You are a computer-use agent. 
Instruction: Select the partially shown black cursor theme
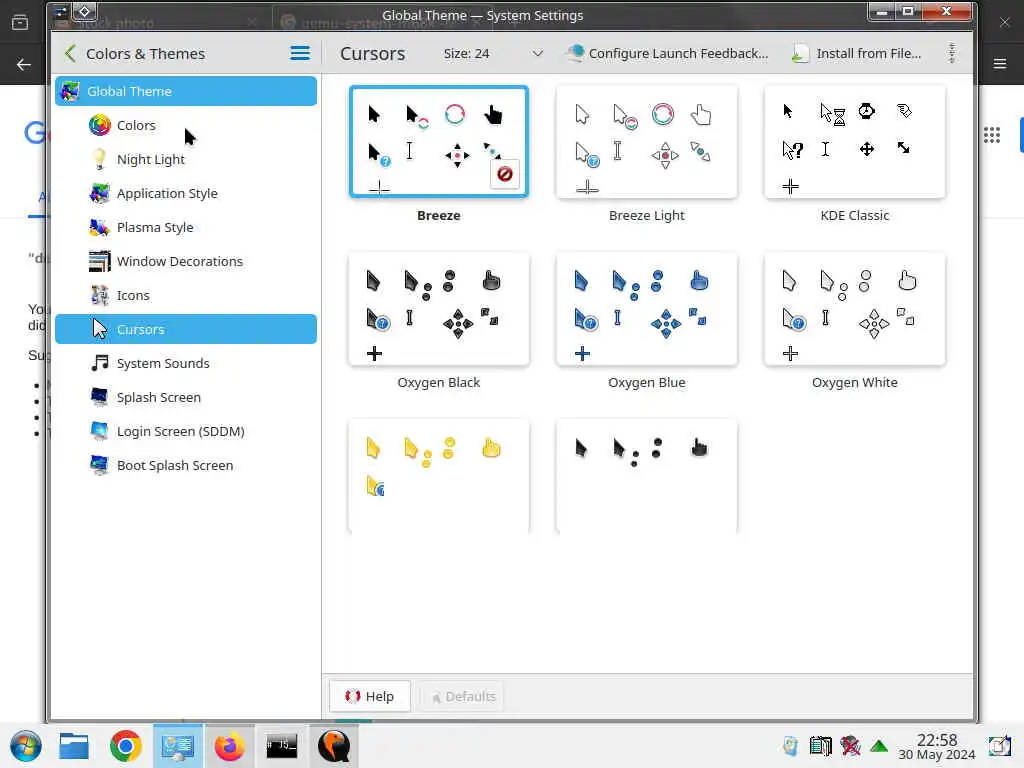point(647,477)
